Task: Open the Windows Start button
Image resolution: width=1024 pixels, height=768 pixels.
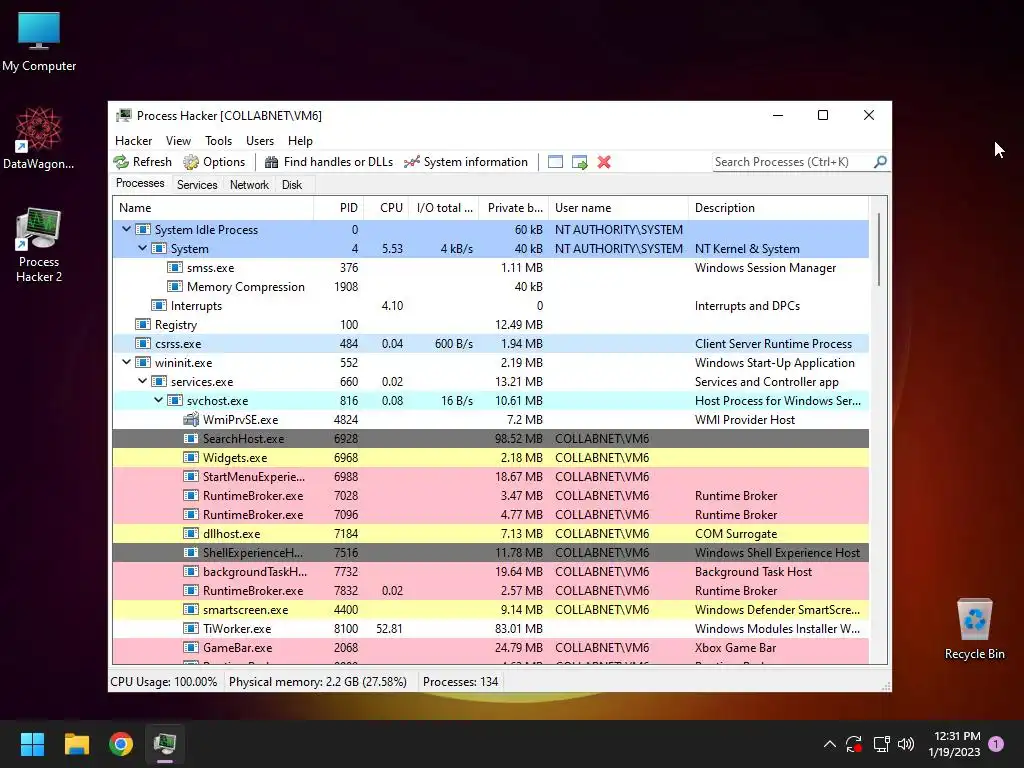Action: point(32,744)
